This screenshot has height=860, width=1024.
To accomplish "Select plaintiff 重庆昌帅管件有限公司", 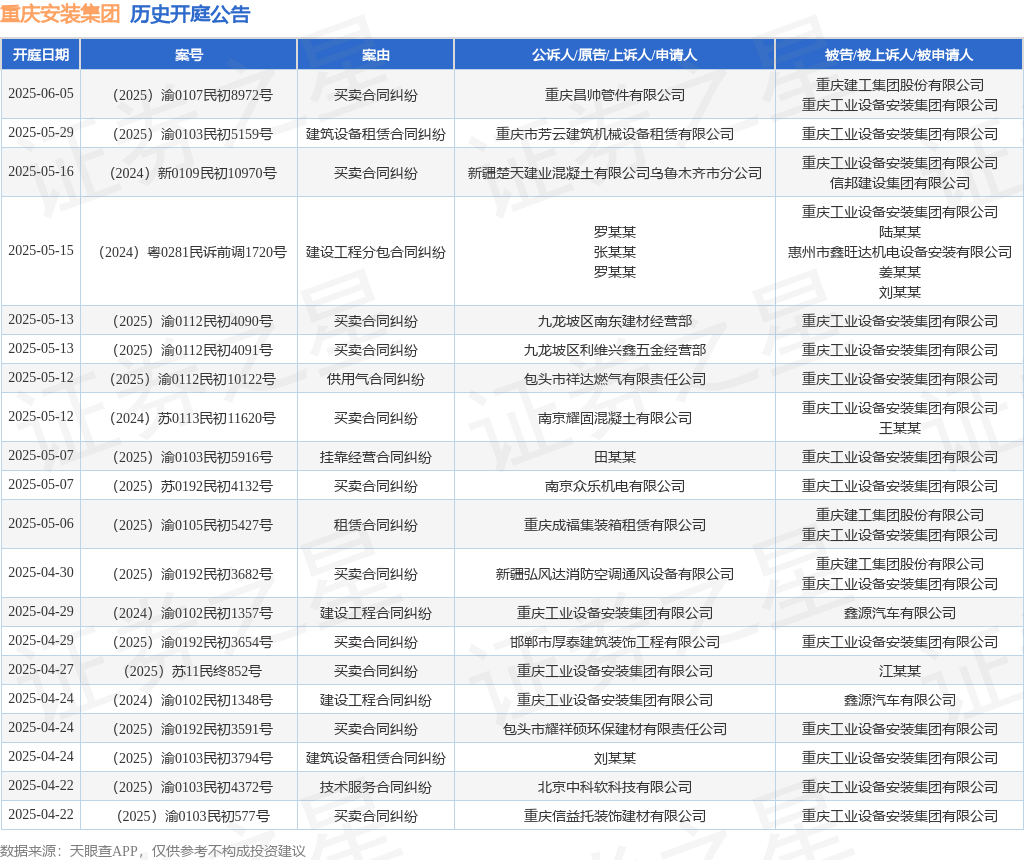I will click(615, 95).
